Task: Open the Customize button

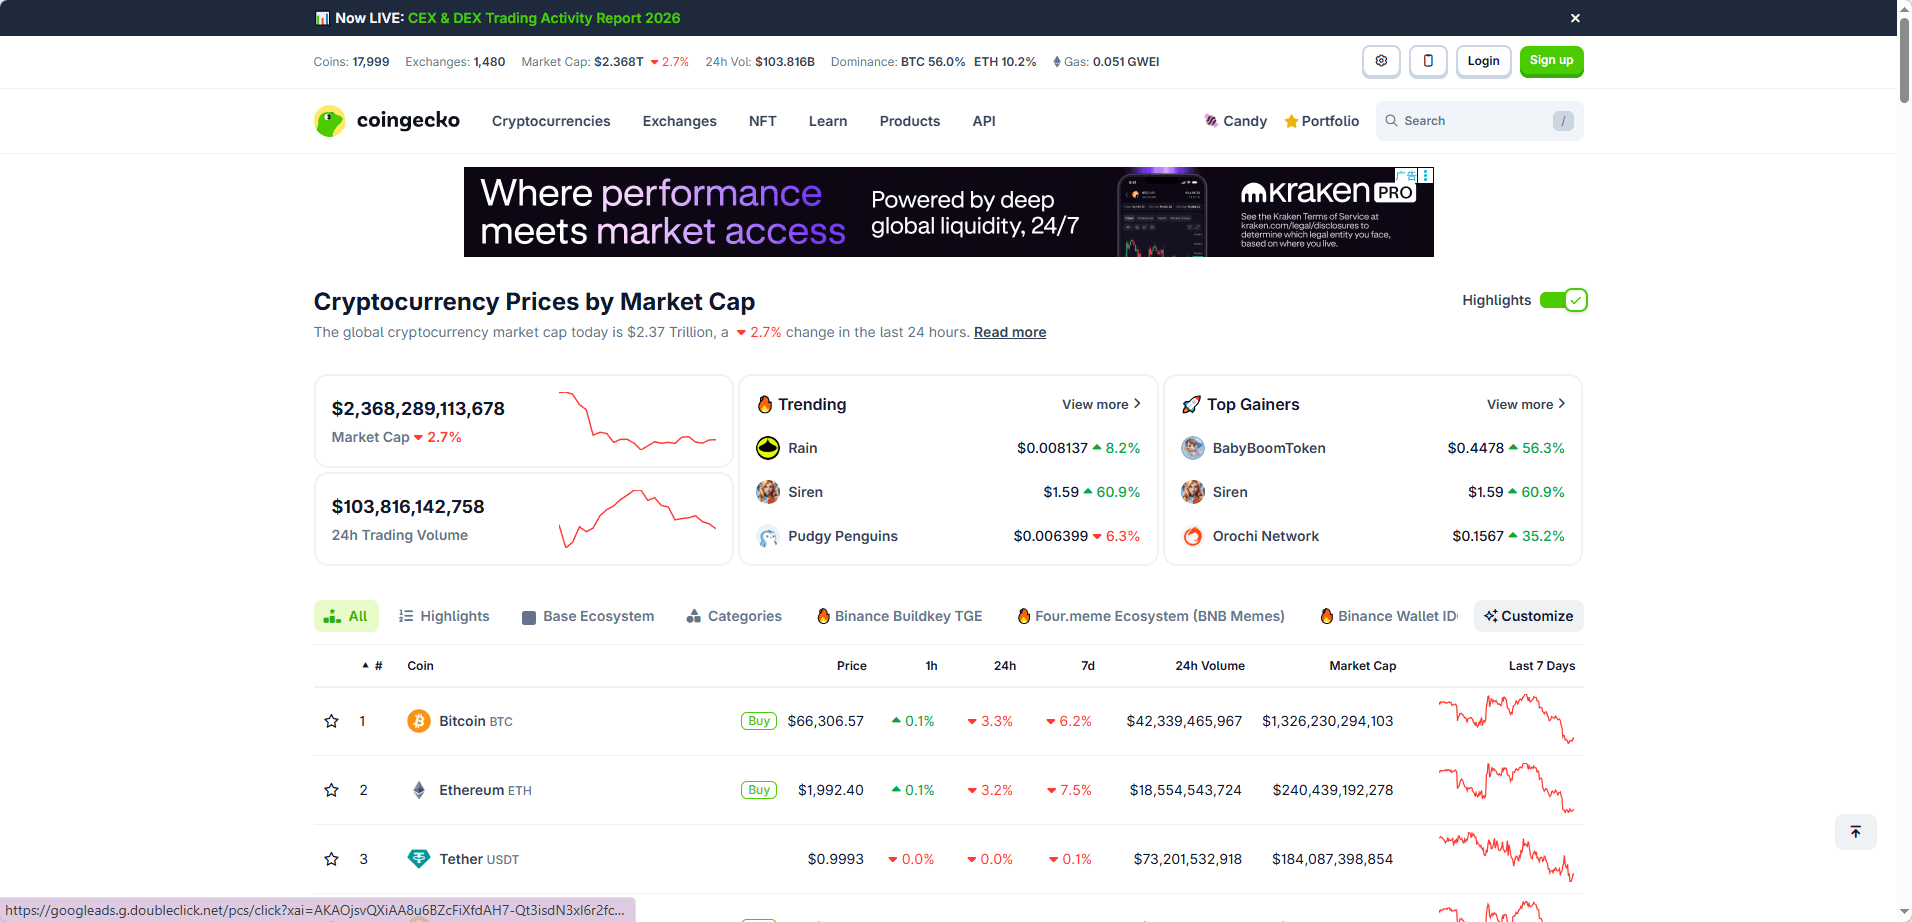Action: (1528, 616)
